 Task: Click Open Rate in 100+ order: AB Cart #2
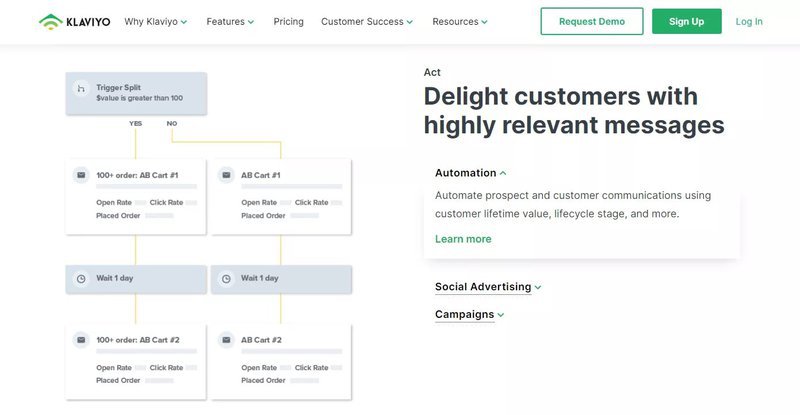pyautogui.click(x=114, y=368)
